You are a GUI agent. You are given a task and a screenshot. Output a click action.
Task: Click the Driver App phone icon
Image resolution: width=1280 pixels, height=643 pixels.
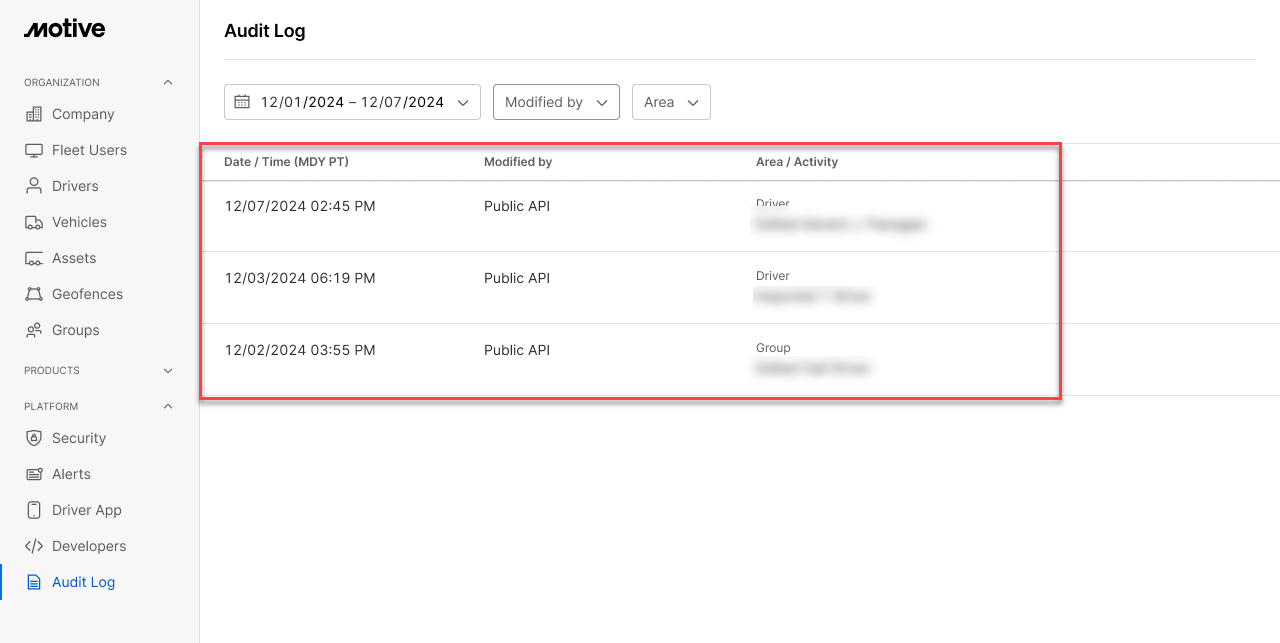tap(34, 510)
